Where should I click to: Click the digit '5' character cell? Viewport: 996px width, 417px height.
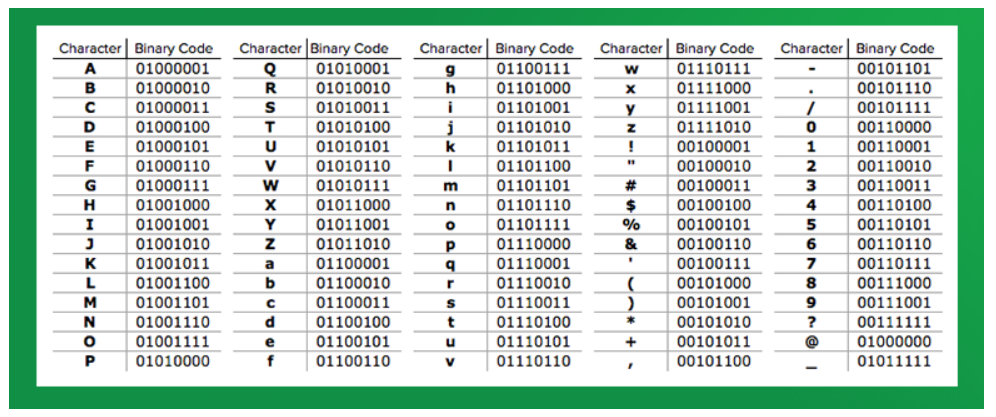[811, 224]
